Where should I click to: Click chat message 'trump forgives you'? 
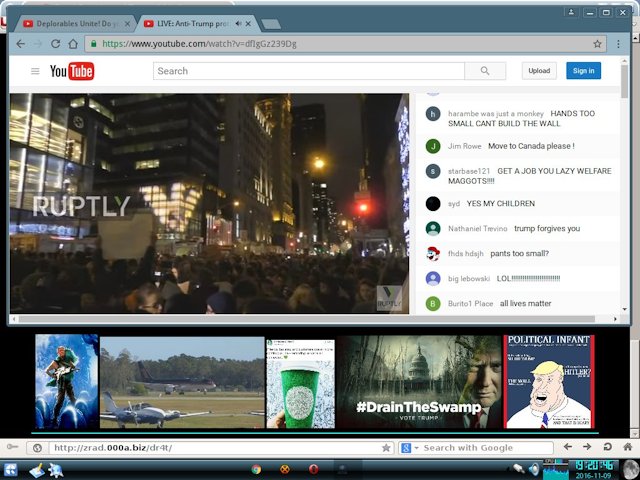pyautogui.click(x=547, y=229)
